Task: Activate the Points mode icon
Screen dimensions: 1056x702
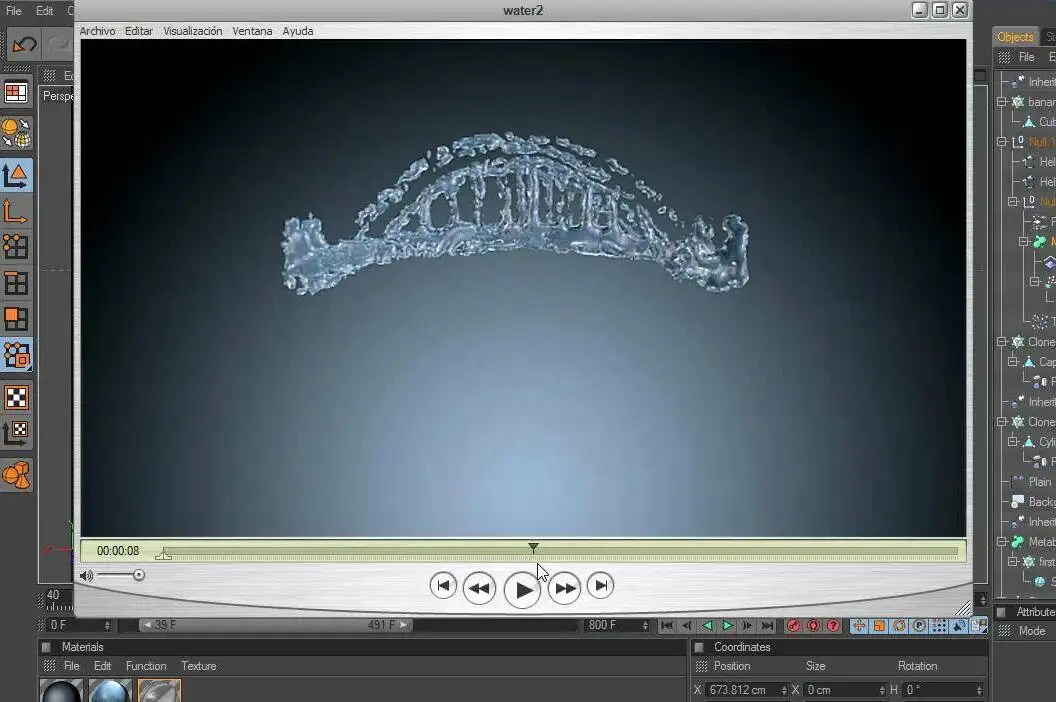Action: [x=15, y=247]
